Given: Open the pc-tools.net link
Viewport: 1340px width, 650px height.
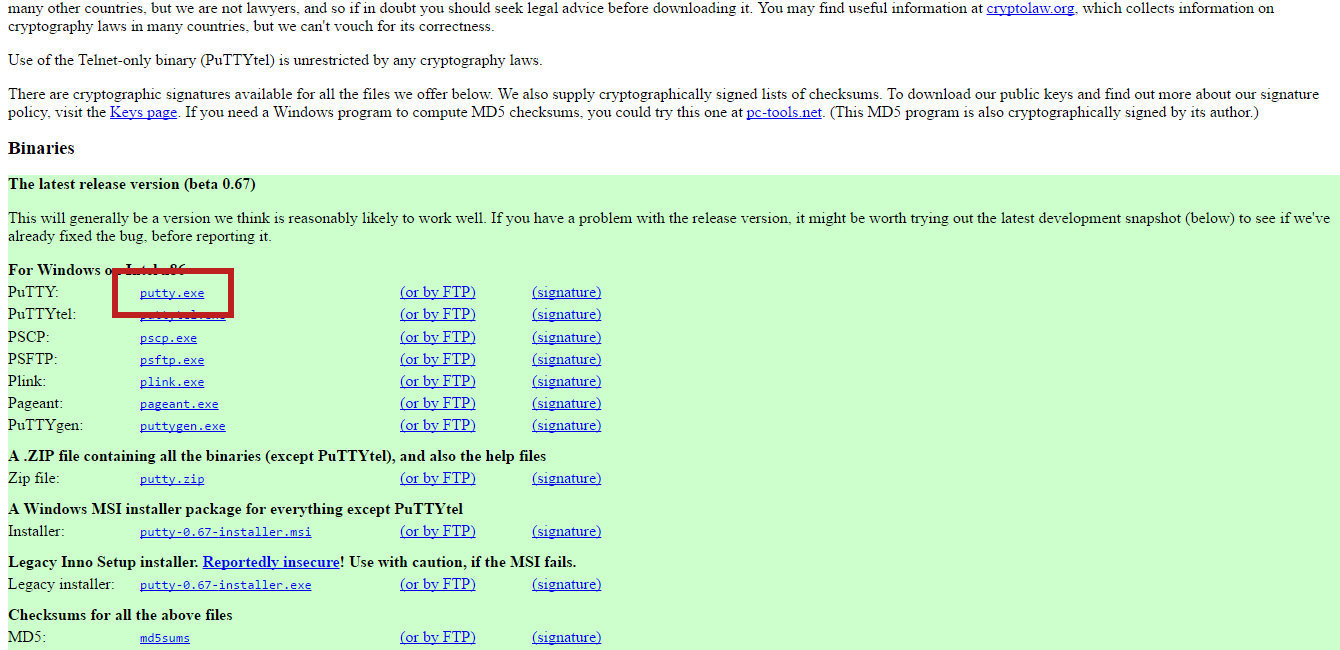Looking at the screenshot, I should click(784, 112).
